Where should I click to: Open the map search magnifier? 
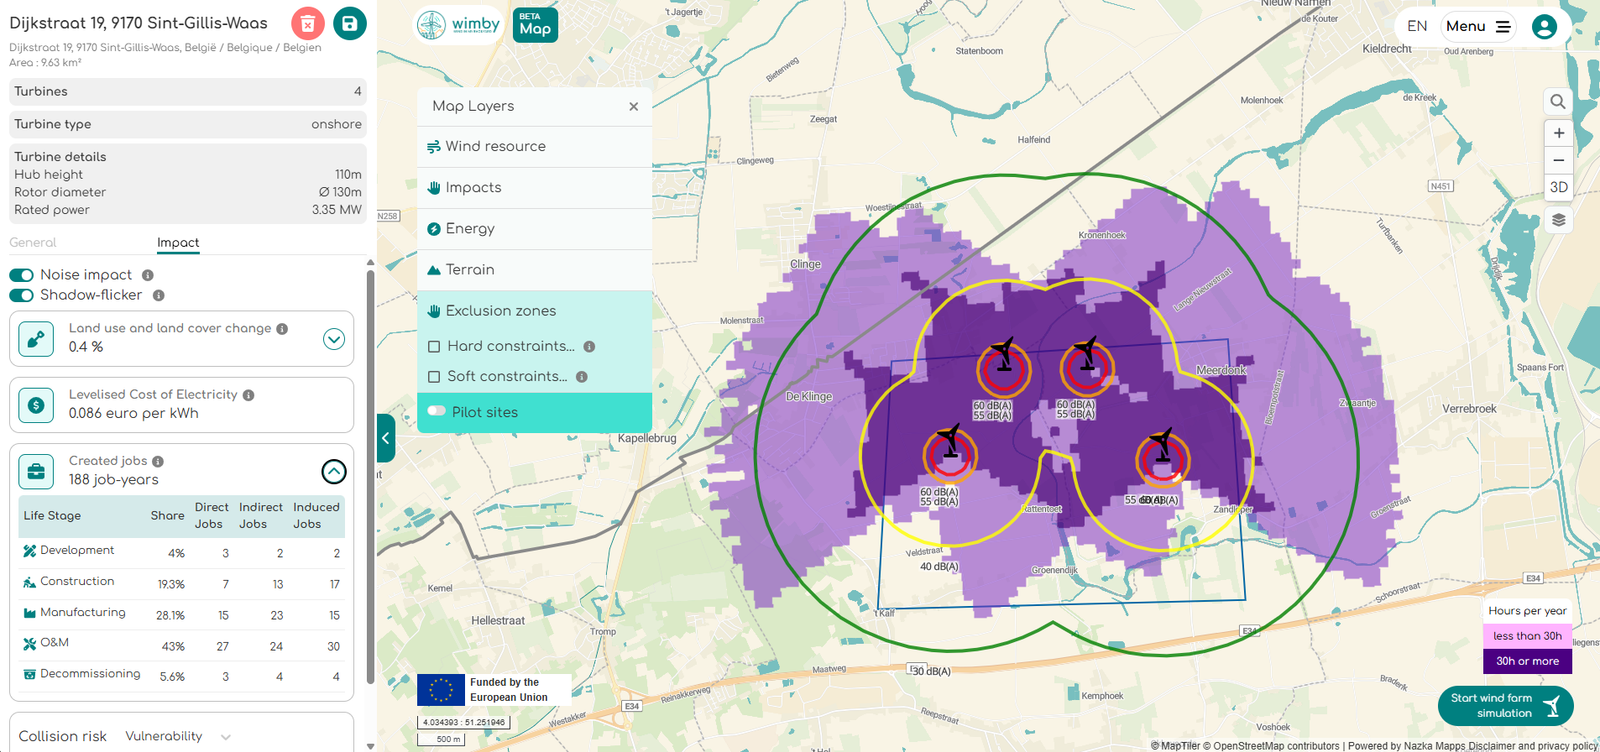coord(1558,101)
